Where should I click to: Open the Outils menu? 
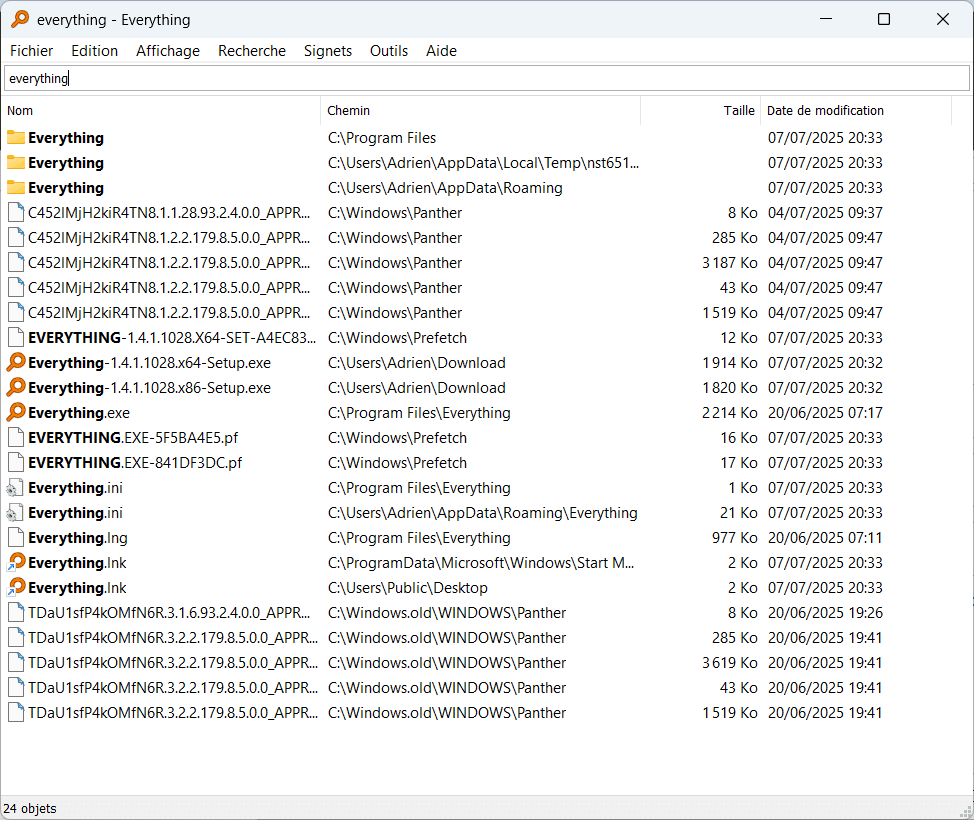(x=389, y=51)
